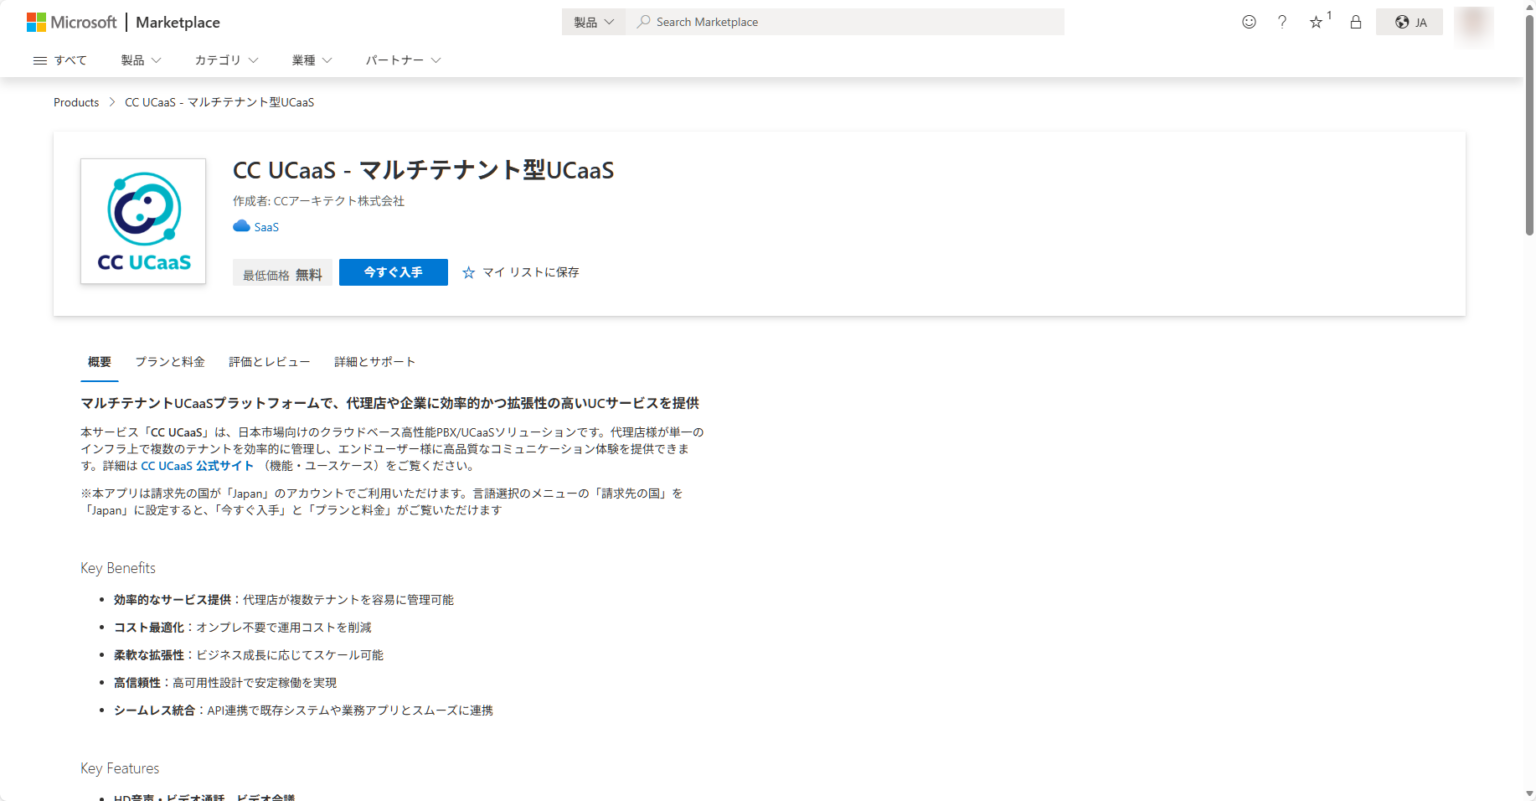Click the SaaS cloud icon under the title

240,226
